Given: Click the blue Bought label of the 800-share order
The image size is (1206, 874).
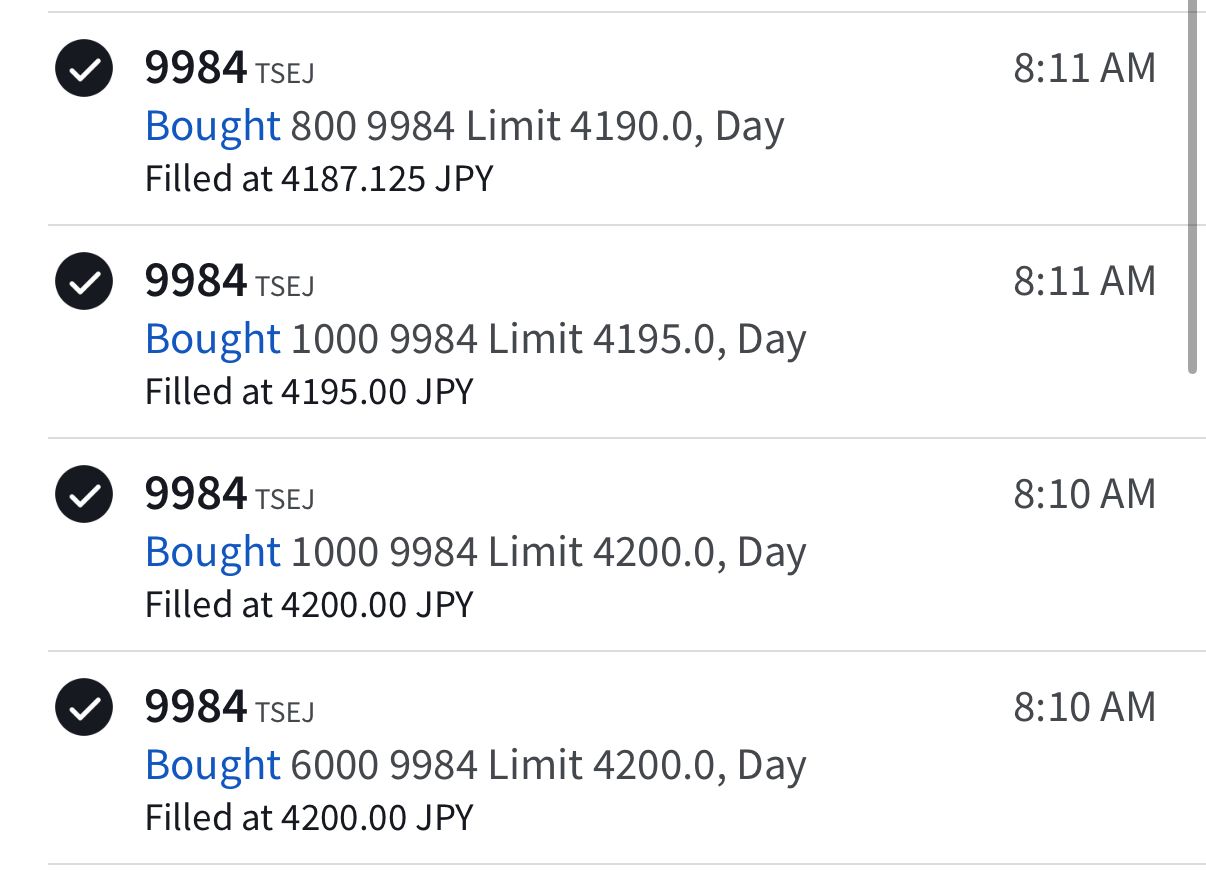Looking at the screenshot, I should [212, 126].
